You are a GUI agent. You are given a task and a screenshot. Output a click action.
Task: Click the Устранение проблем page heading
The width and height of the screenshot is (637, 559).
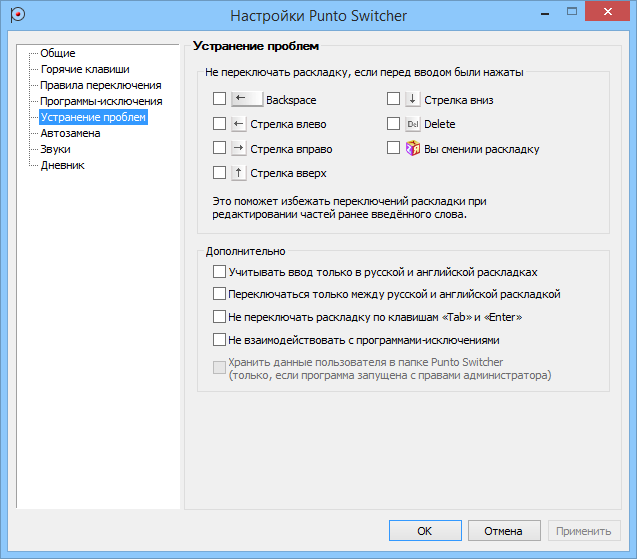pyautogui.click(x=256, y=46)
